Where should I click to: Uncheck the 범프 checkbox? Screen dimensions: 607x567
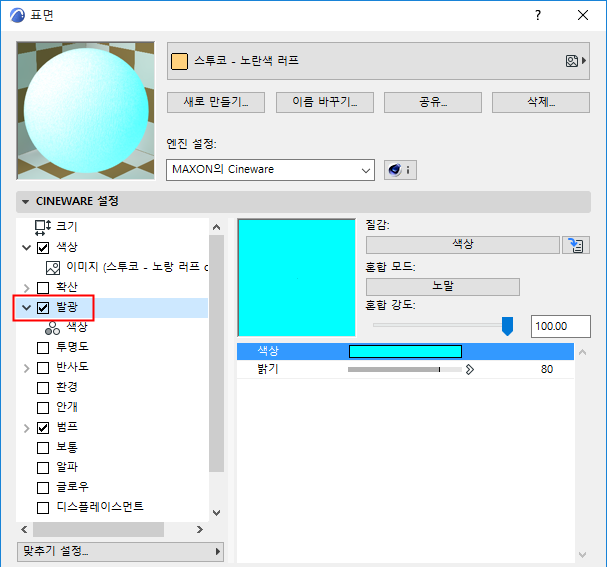(43, 428)
